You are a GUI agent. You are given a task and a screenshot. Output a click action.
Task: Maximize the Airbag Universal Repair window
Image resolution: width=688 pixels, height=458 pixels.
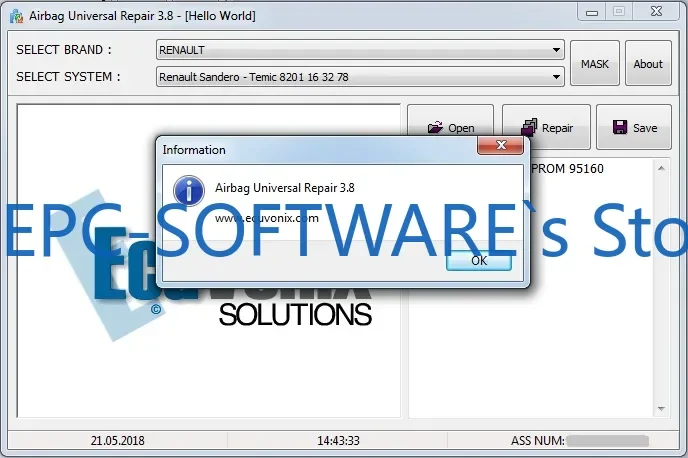619,11
